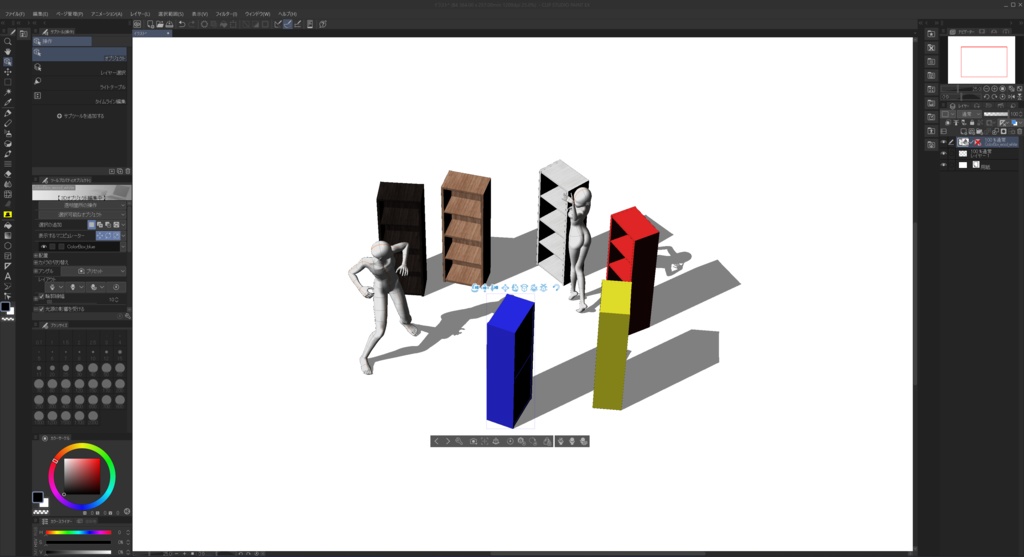Screen dimensions: 1024x557
Task: Click the Save icon in command bar
Action: coord(169,24)
